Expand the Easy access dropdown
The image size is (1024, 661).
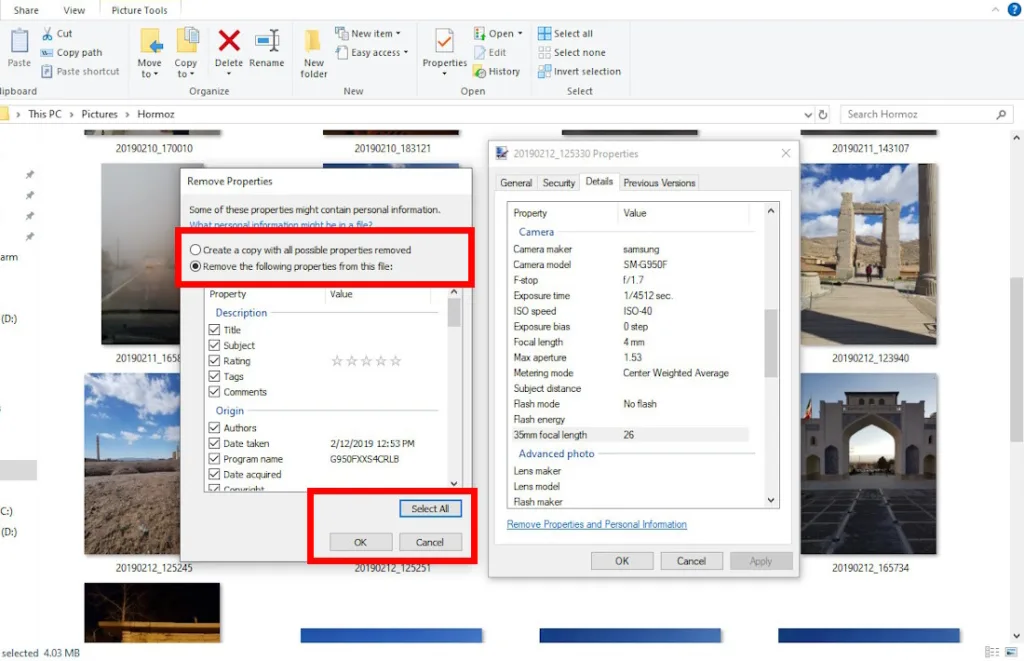click(x=379, y=53)
